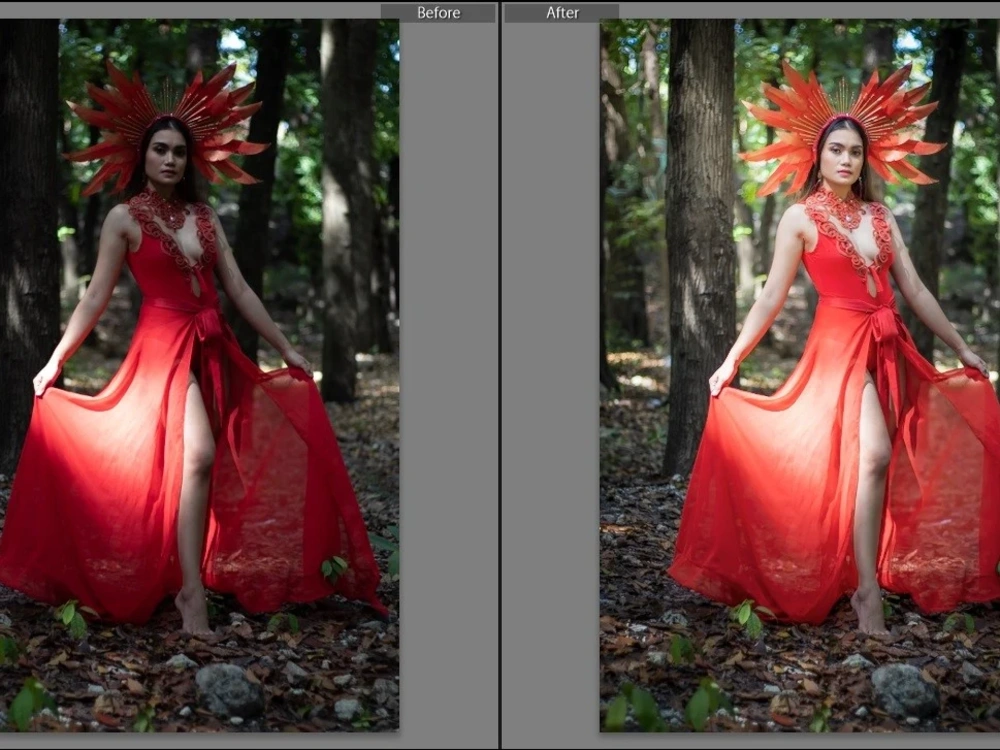1000x750 pixels.
Task: Select the After view label
Action: 561,12
